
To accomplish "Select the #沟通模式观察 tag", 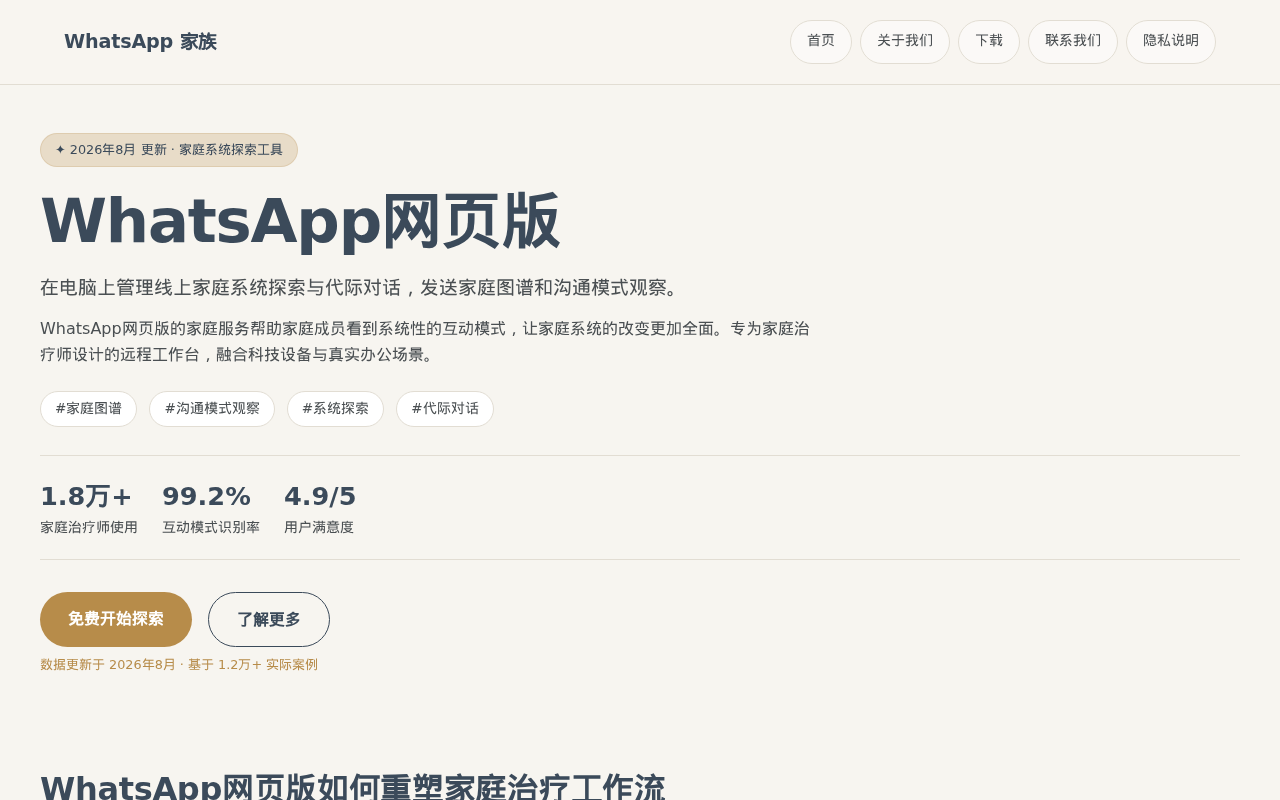I will pos(212,409).
